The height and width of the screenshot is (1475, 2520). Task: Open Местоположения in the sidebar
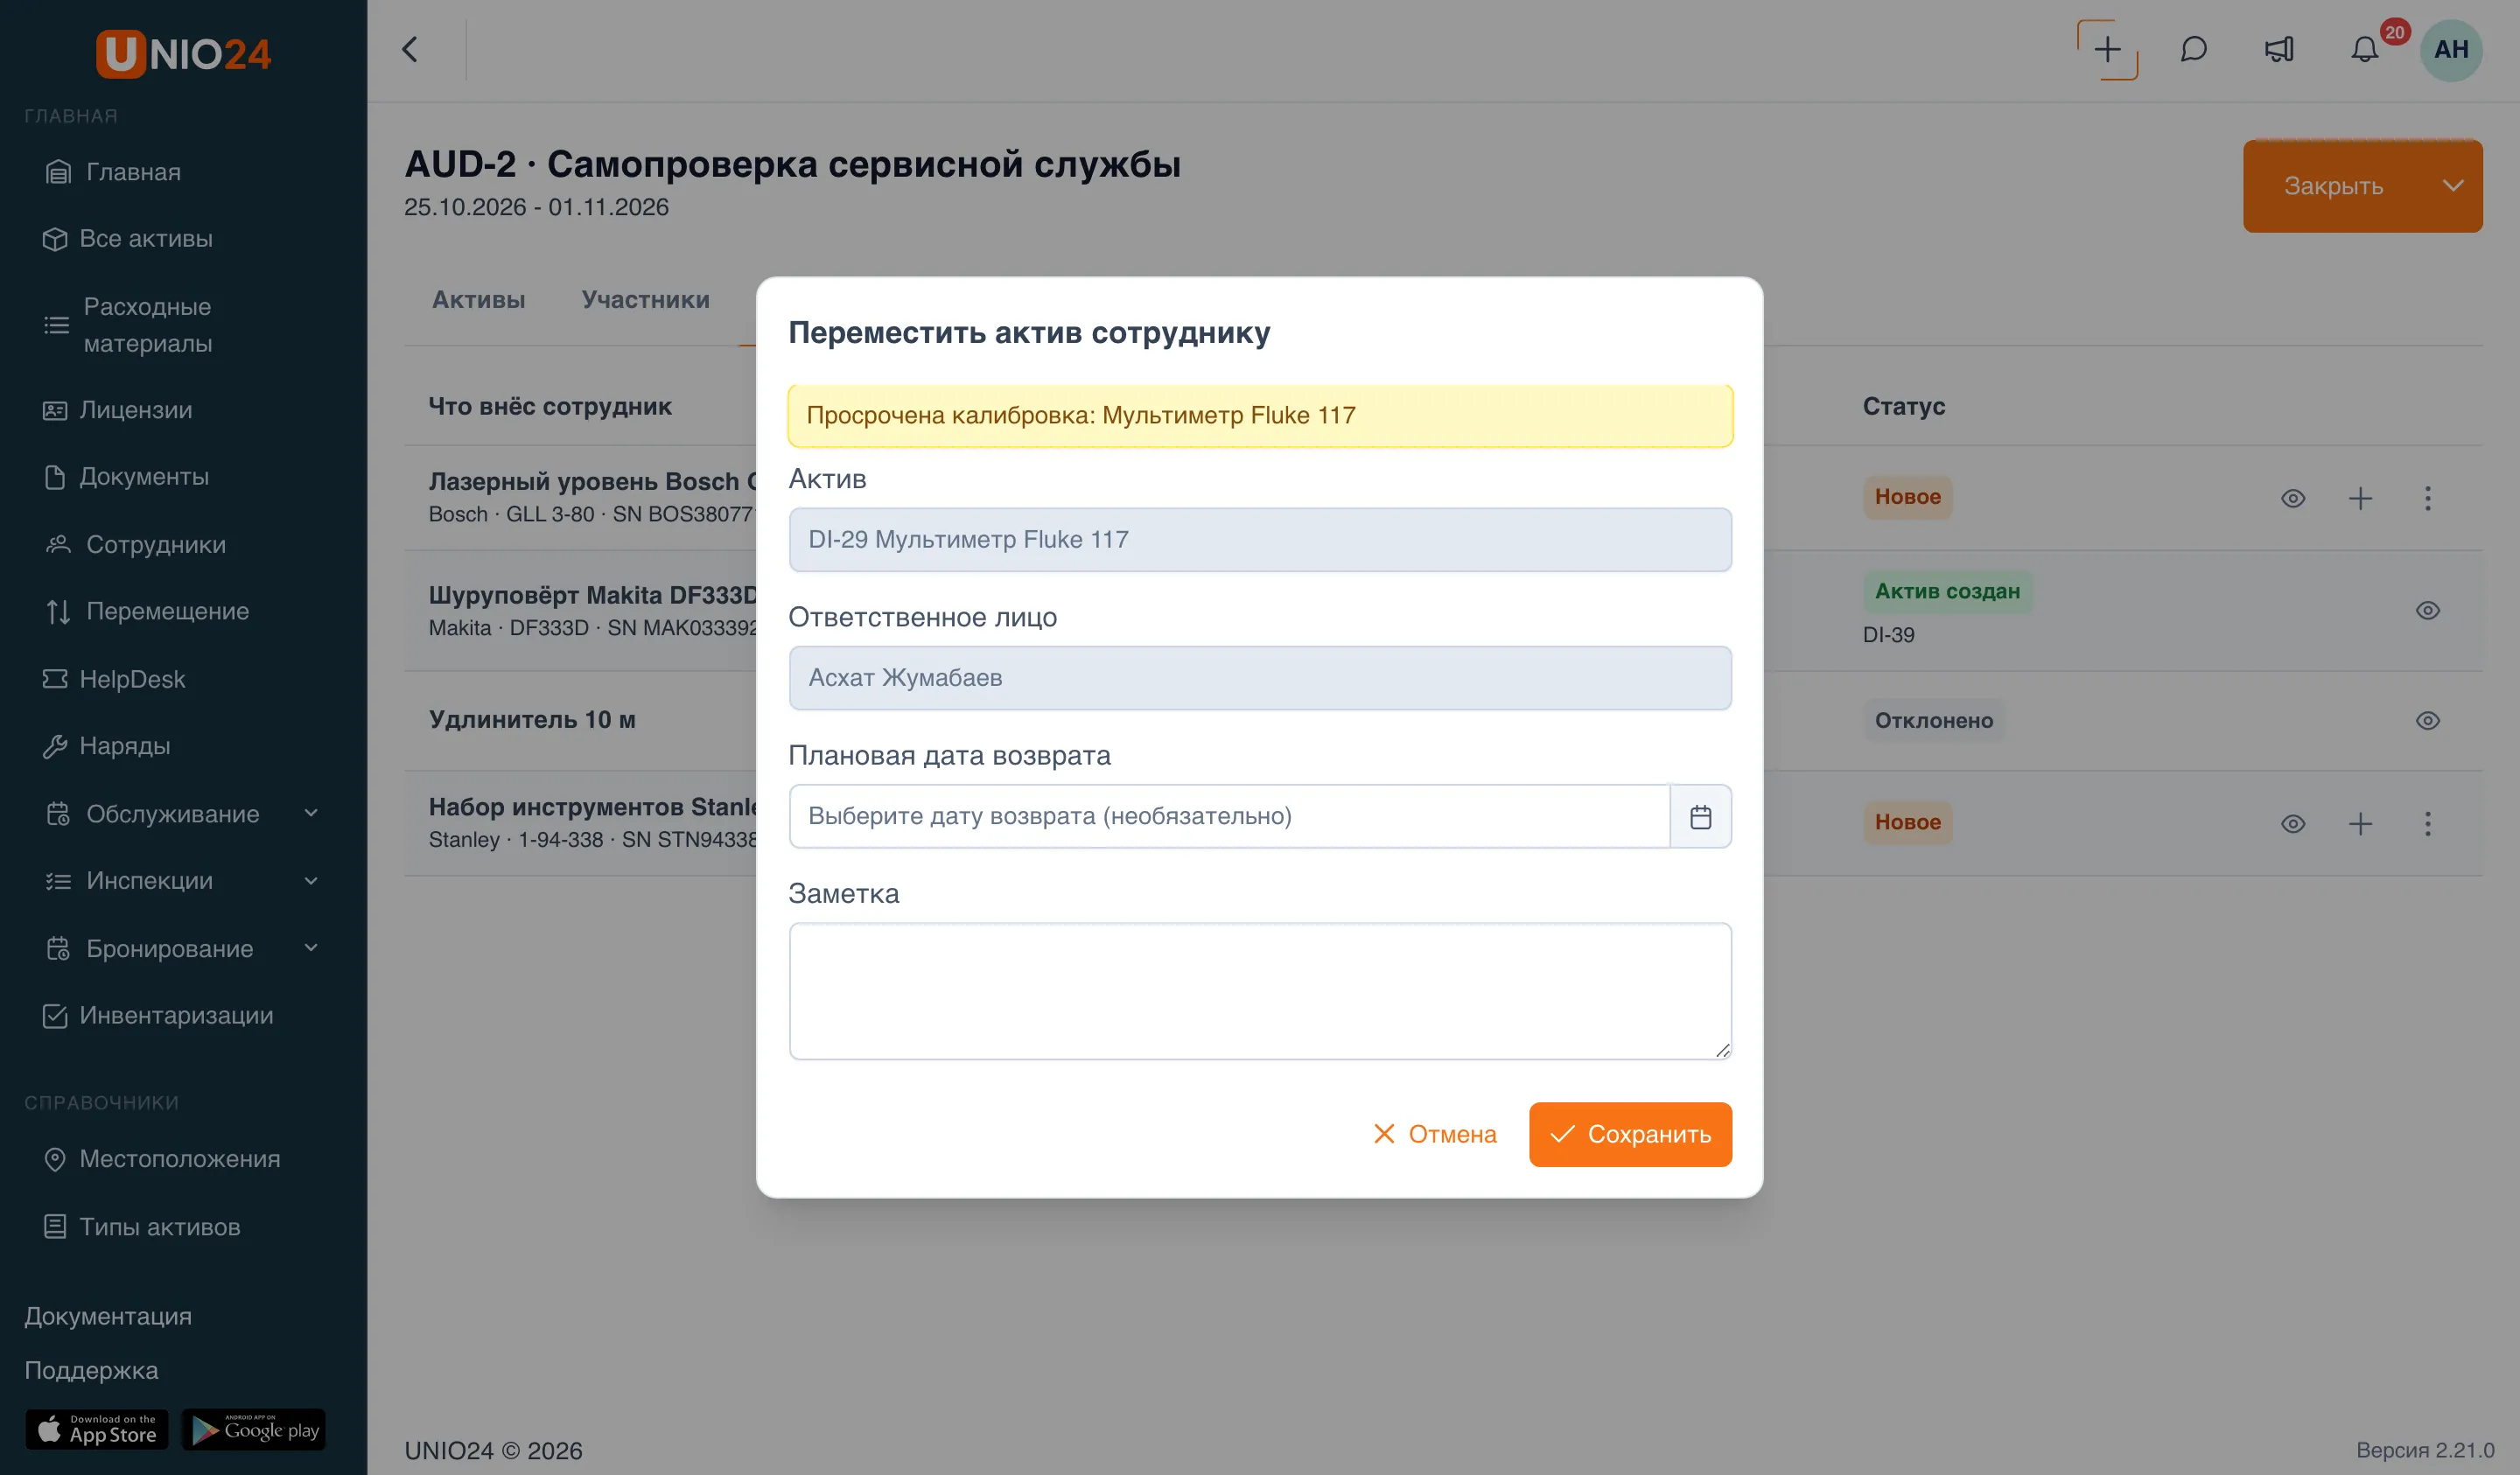[x=161, y=1159]
